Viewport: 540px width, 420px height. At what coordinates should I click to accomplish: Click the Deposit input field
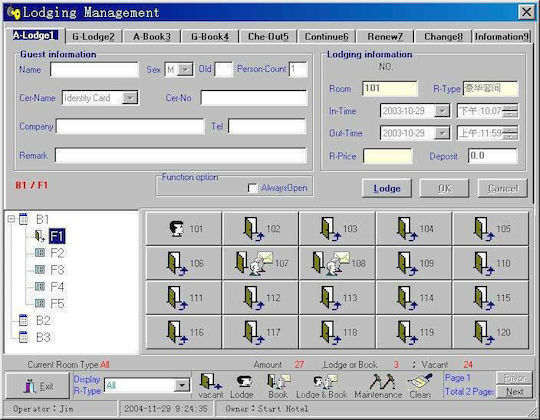point(492,156)
